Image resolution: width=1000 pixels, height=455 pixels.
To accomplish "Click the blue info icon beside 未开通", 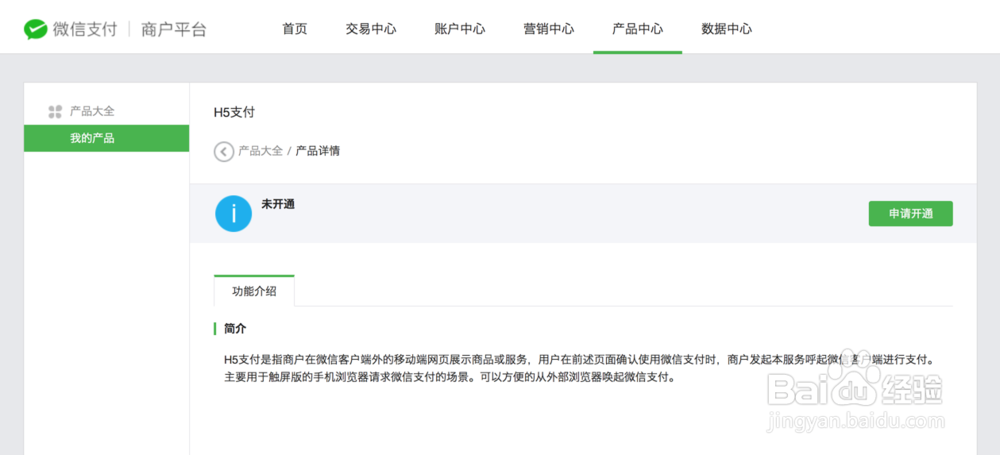I will (x=233, y=213).
